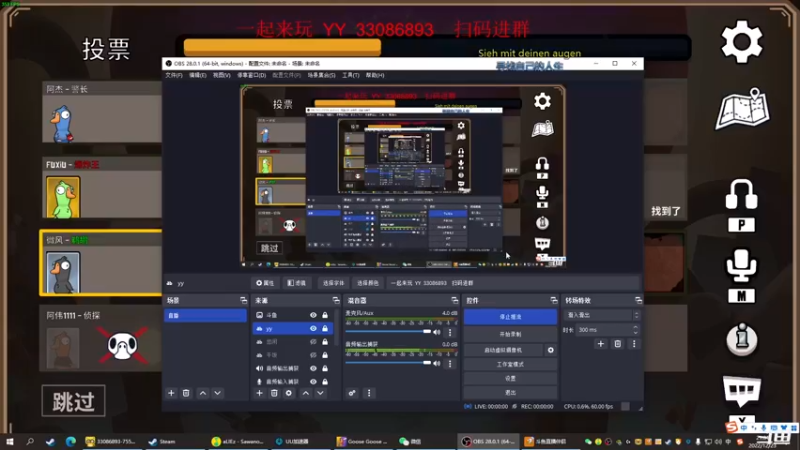
Task: Click the 设置 button in controls
Action: tap(510, 379)
